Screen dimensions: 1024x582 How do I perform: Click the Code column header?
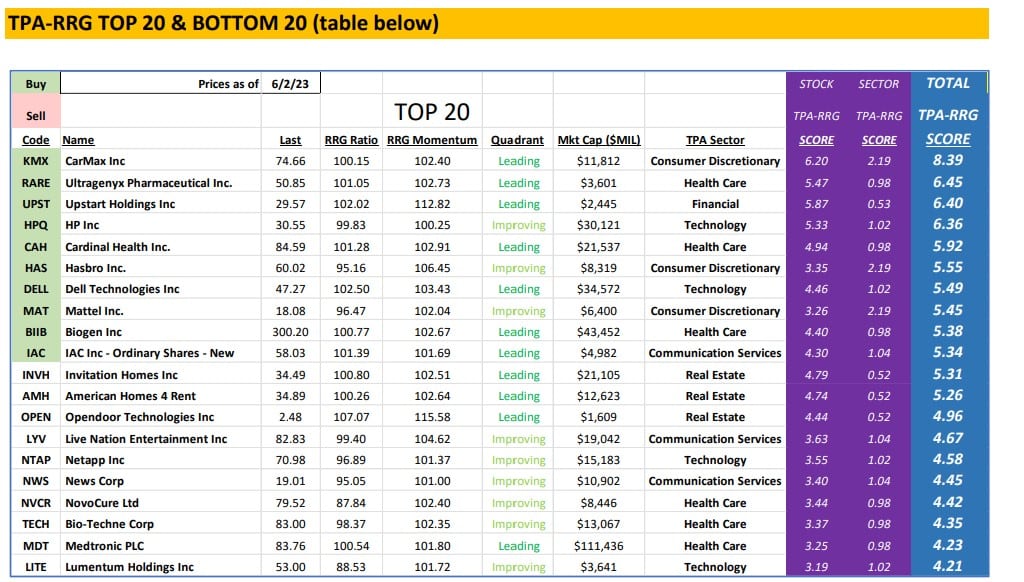coord(35,140)
